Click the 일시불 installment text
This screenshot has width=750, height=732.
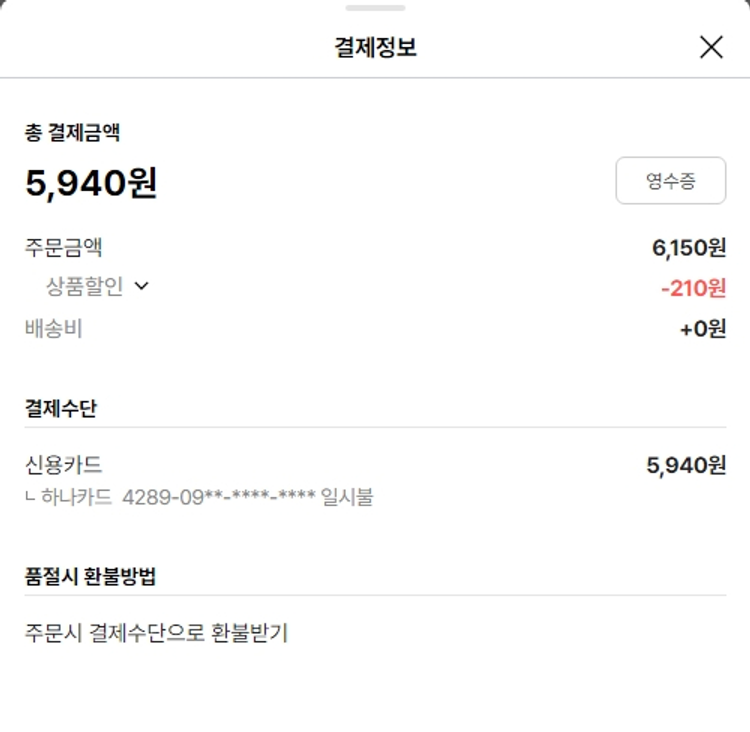[x=348, y=497]
